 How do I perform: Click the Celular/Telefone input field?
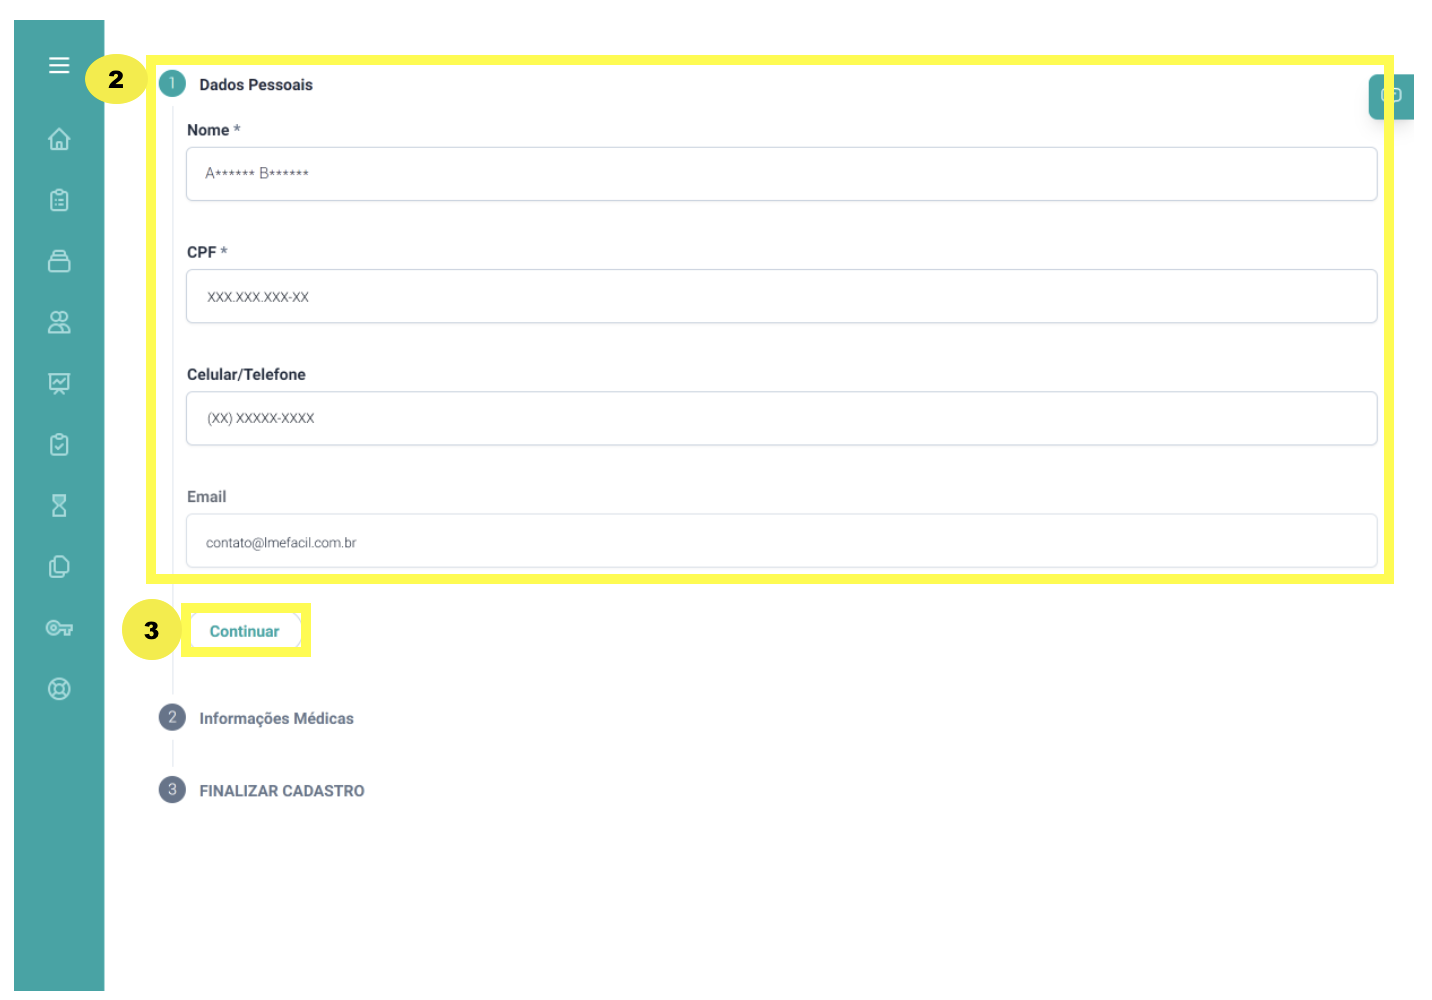(780, 418)
